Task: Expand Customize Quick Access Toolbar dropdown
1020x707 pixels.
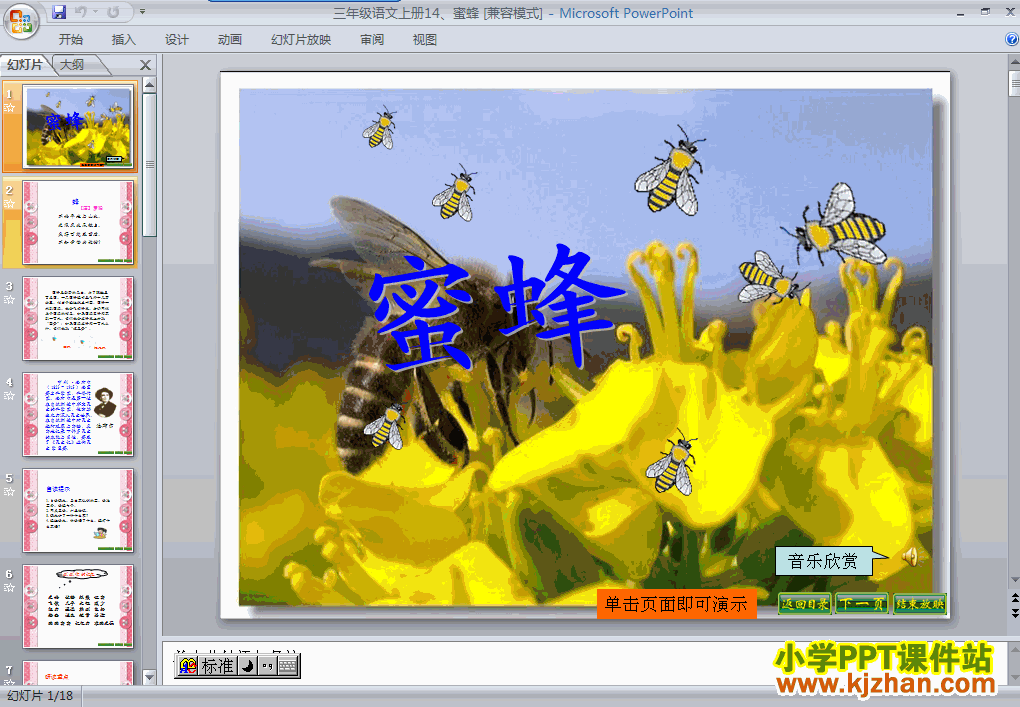Action: (x=142, y=12)
